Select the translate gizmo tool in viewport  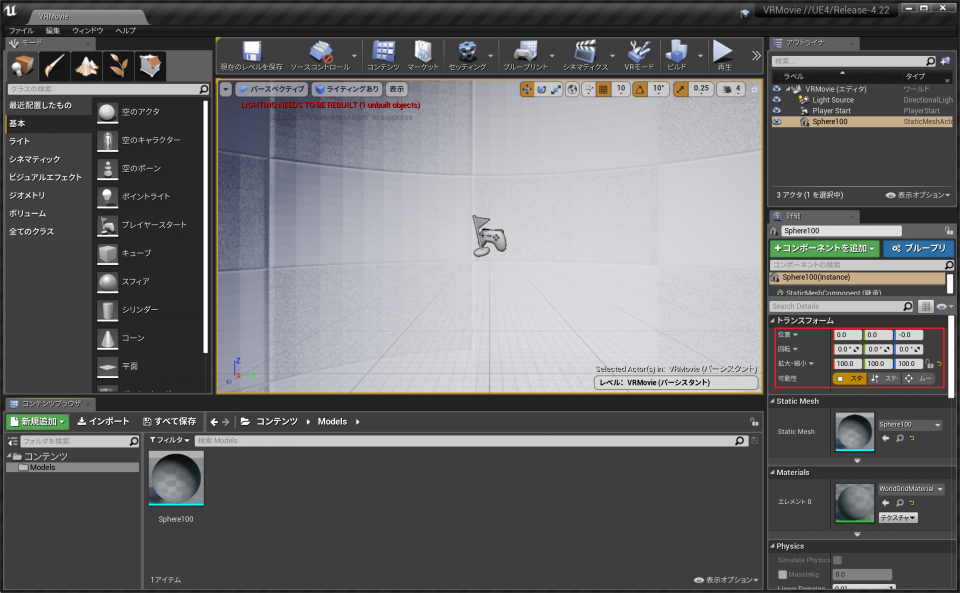pos(527,89)
